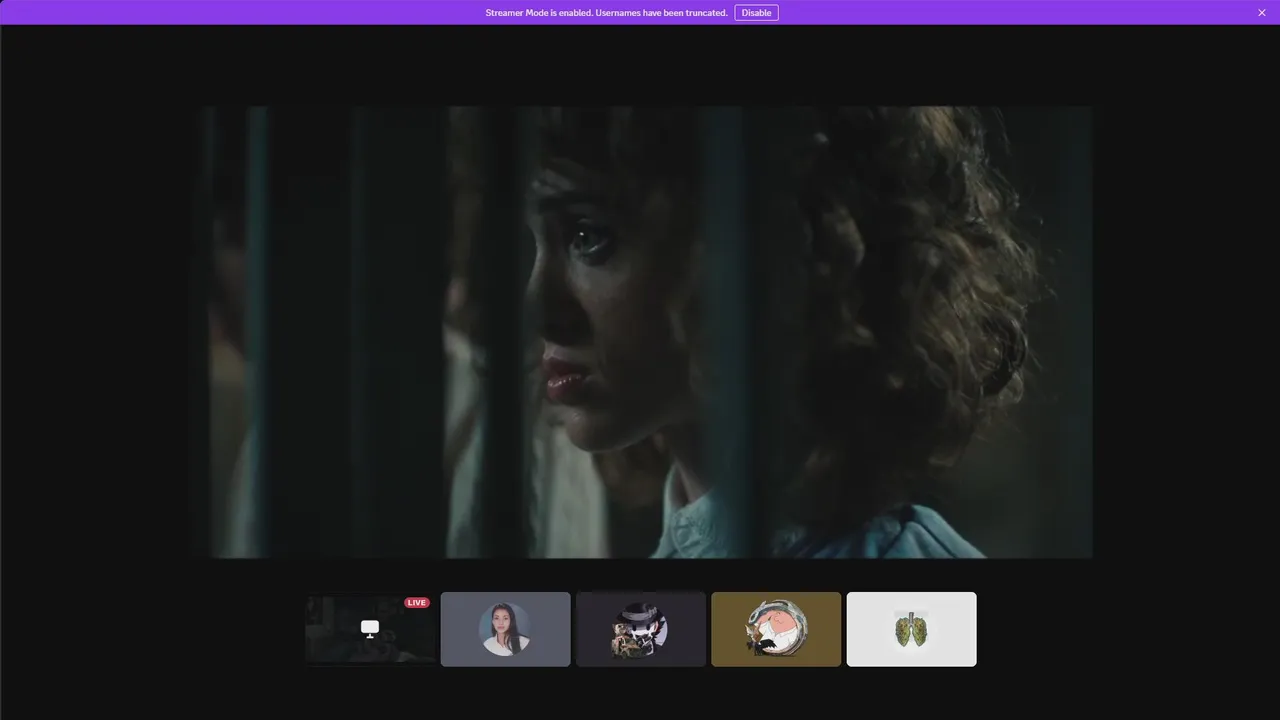Select the participant tile with hat-wearing character avatar
1280x720 pixels.
pyautogui.click(x=640, y=629)
